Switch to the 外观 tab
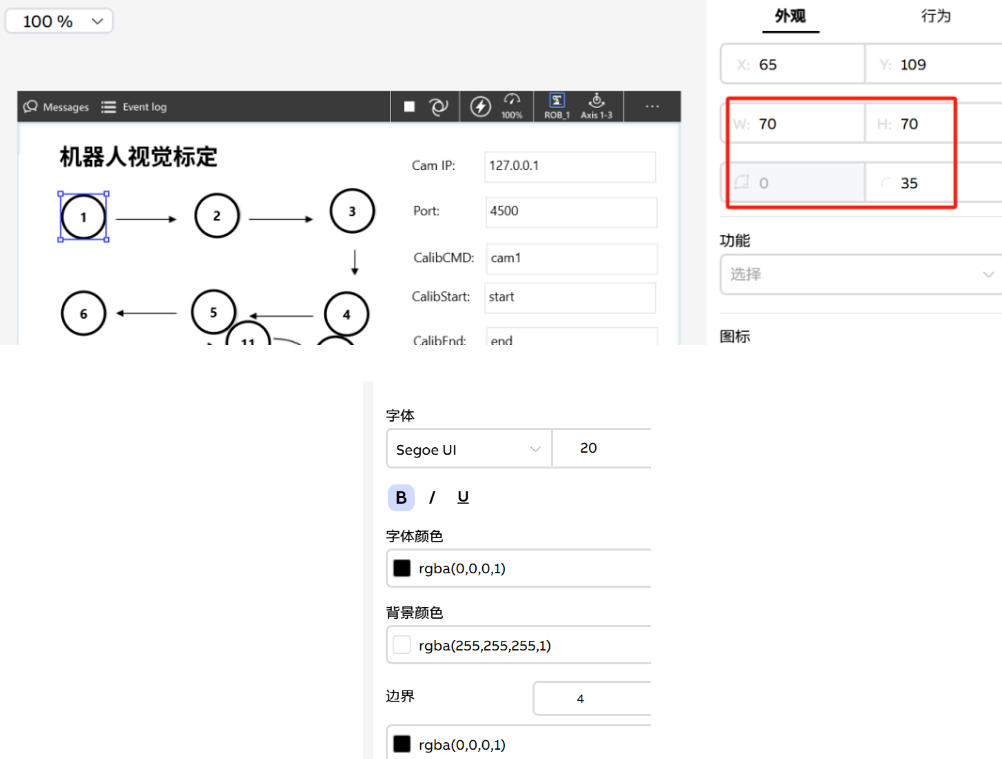The height and width of the screenshot is (759, 1002). click(x=790, y=16)
